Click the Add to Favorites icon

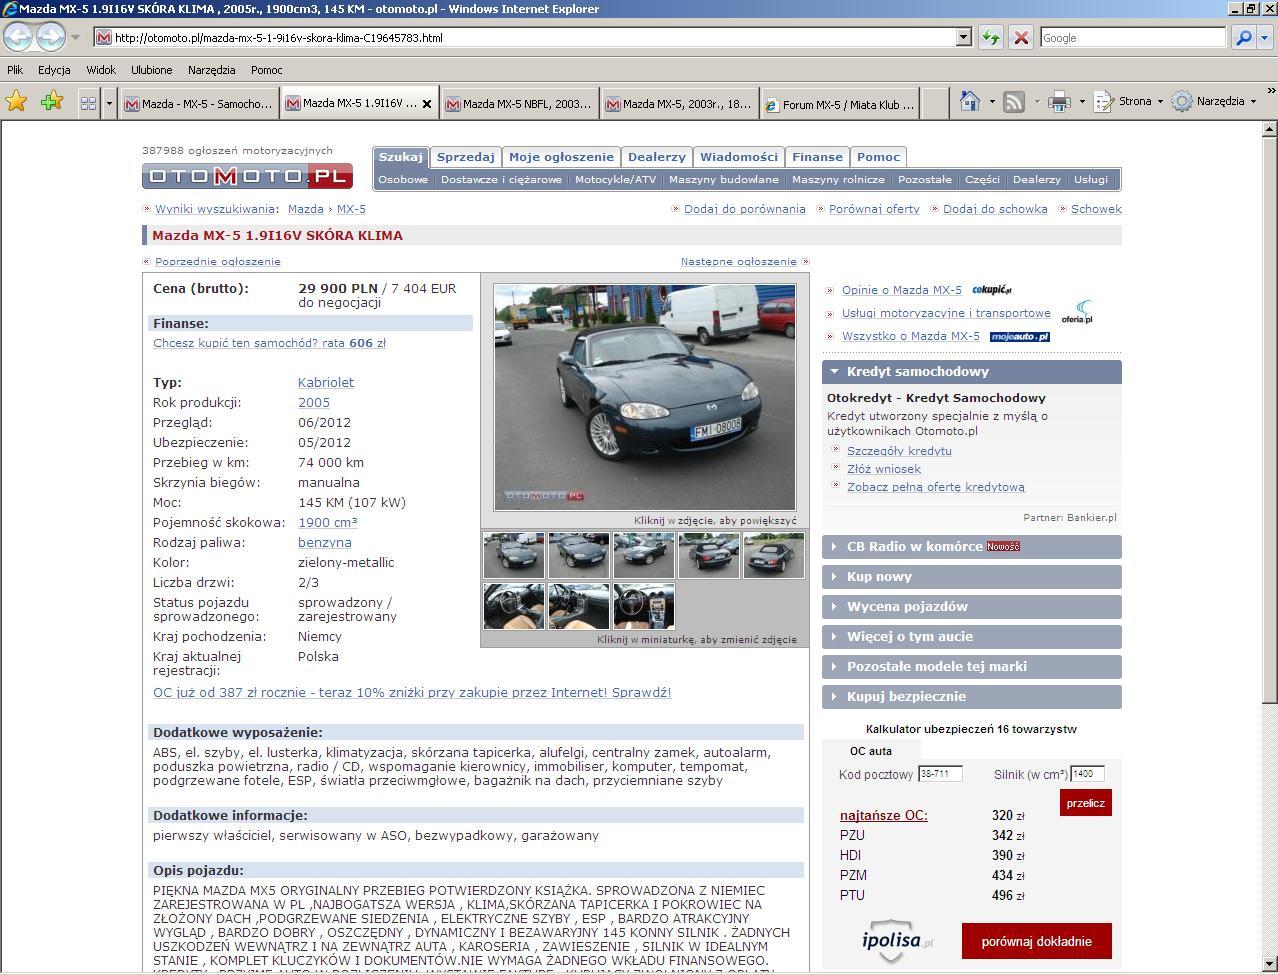[51, 101]
